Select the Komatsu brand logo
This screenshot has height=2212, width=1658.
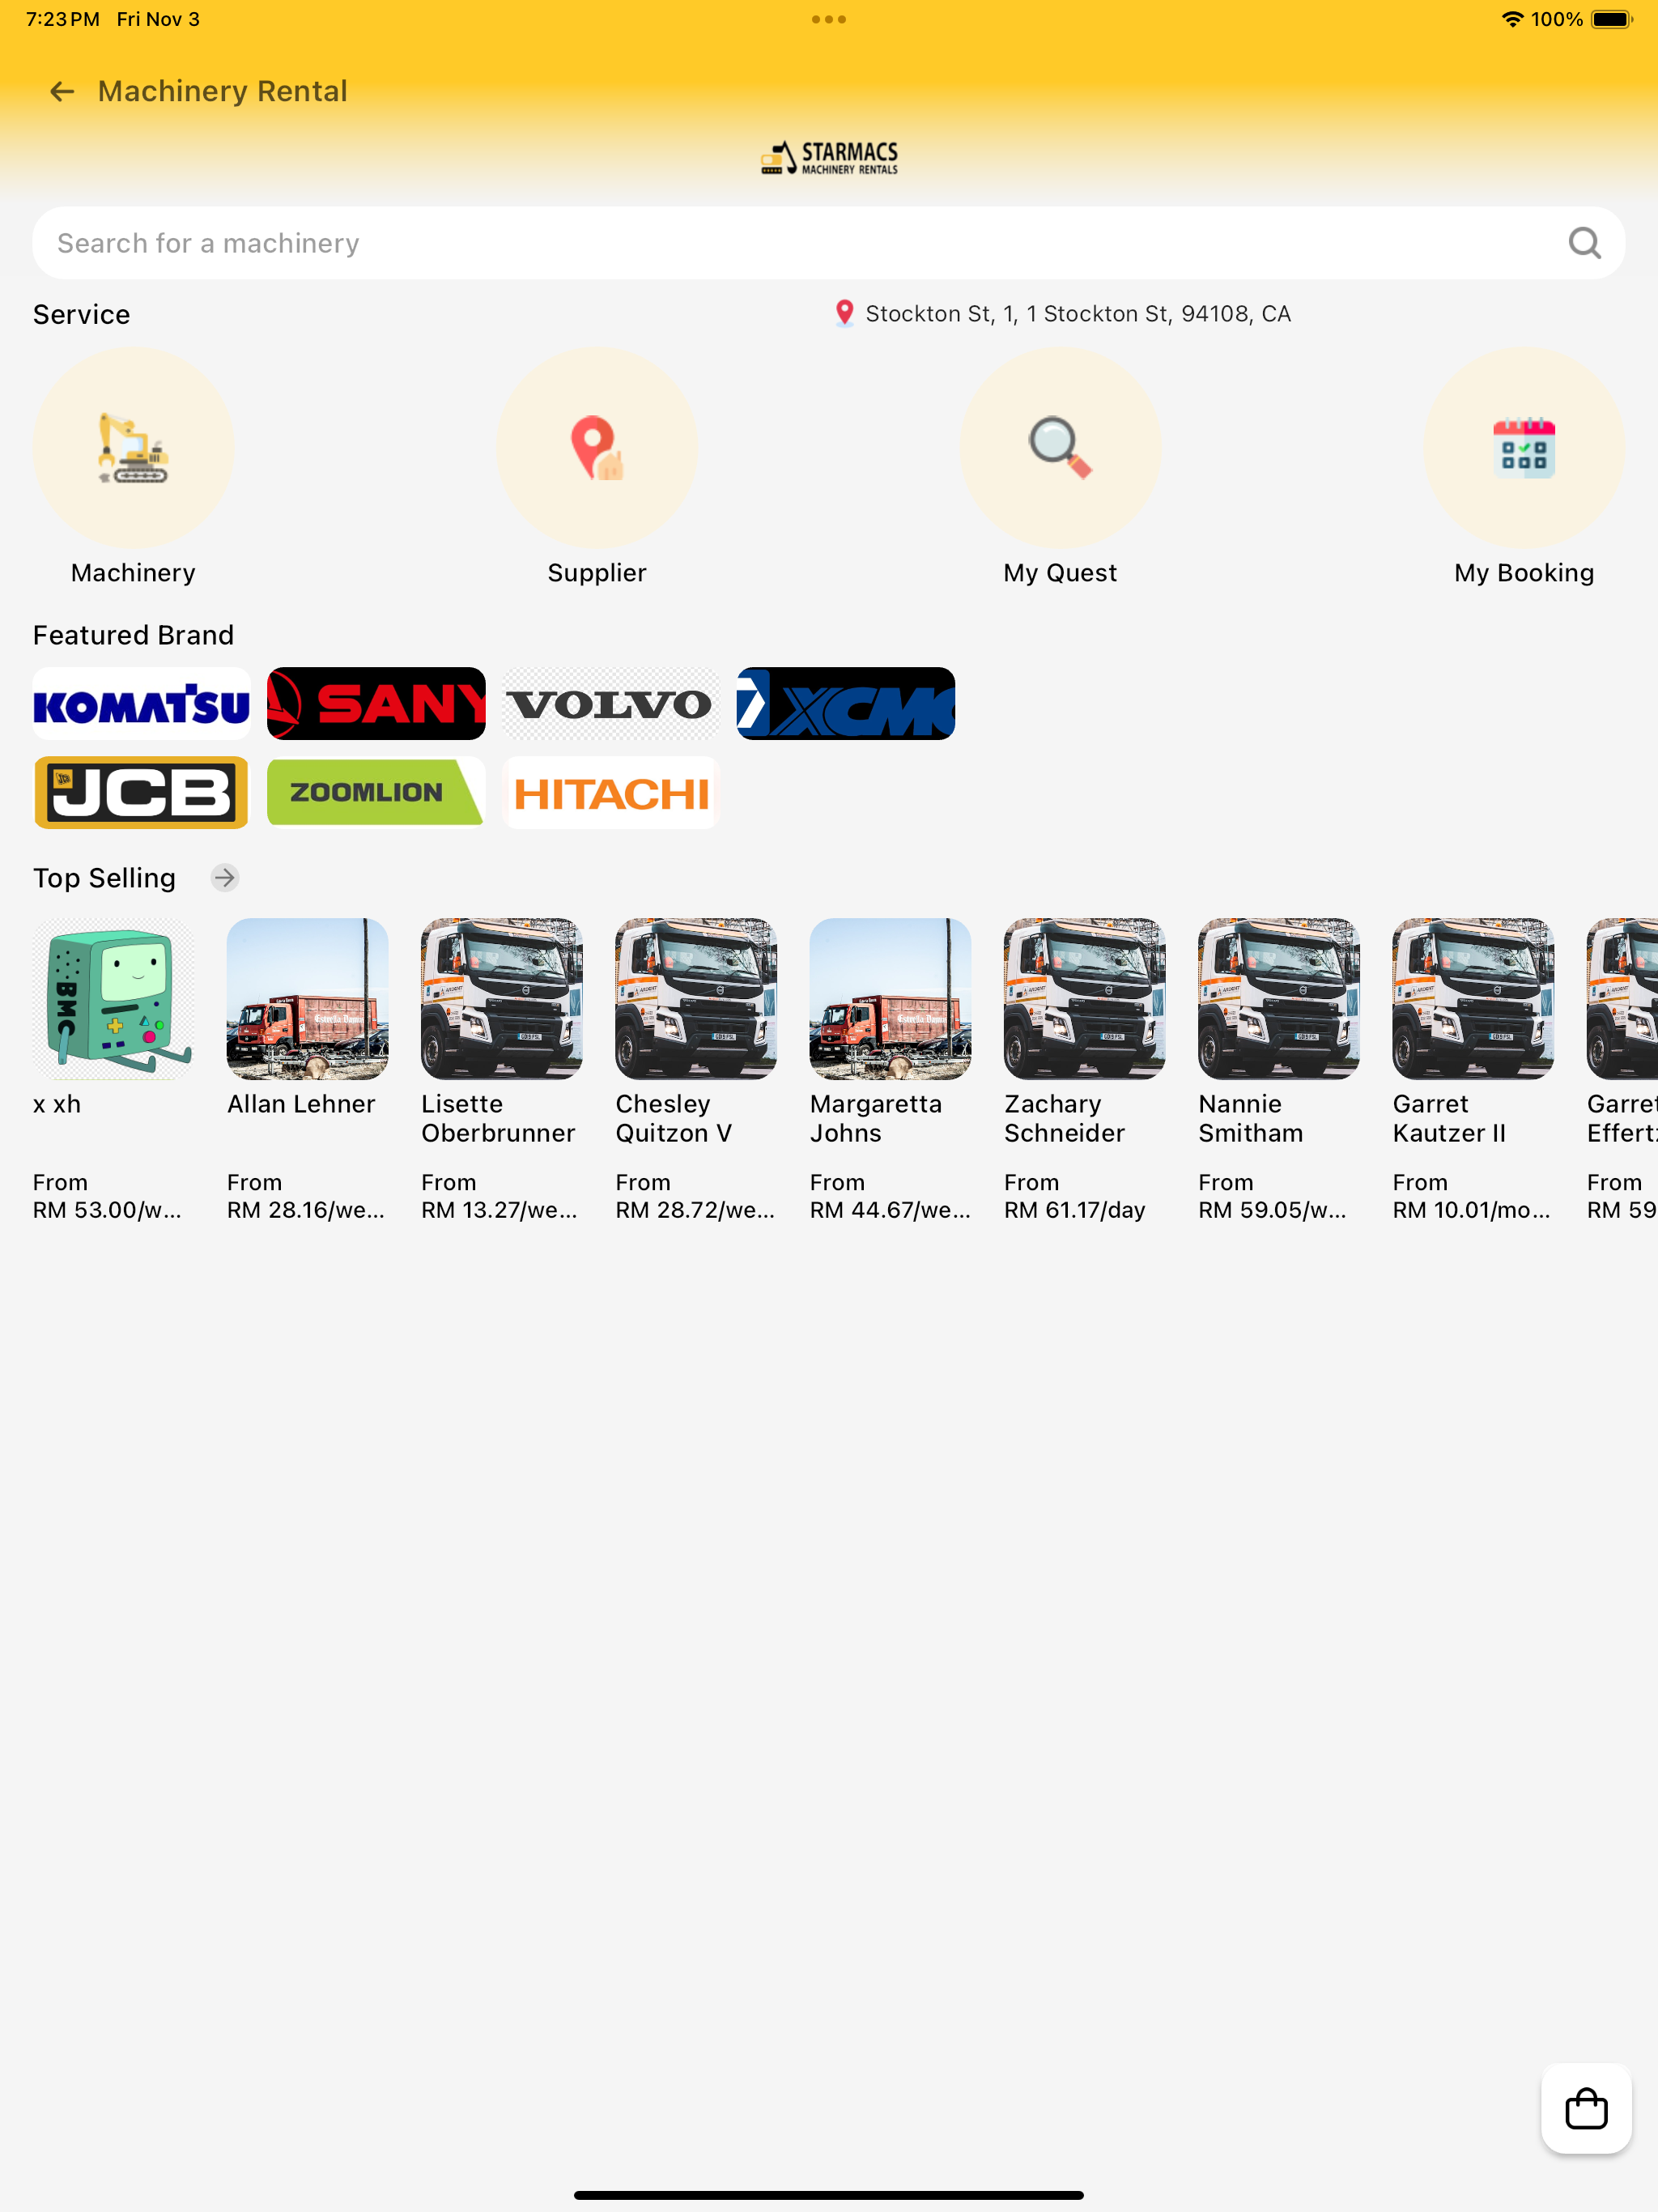pyautogui.click(x=142, y=704)
